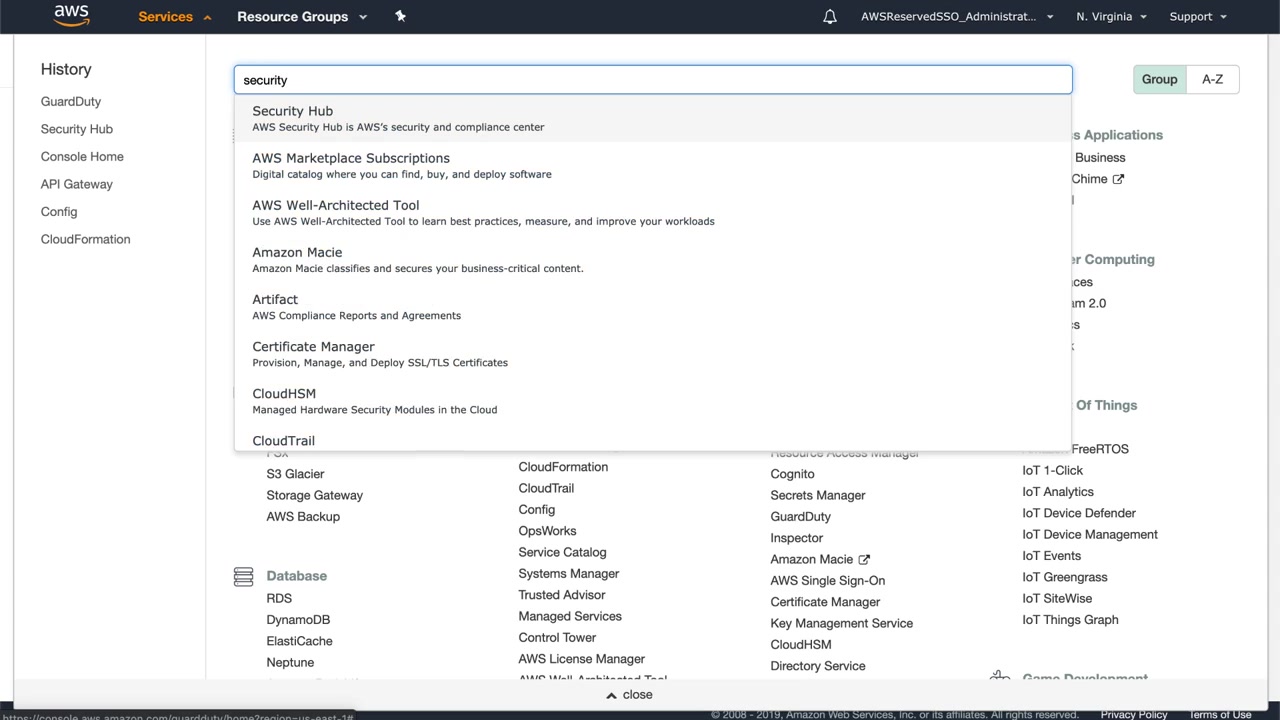Click the pin shortcut icon in top bar

coord(400,16)
